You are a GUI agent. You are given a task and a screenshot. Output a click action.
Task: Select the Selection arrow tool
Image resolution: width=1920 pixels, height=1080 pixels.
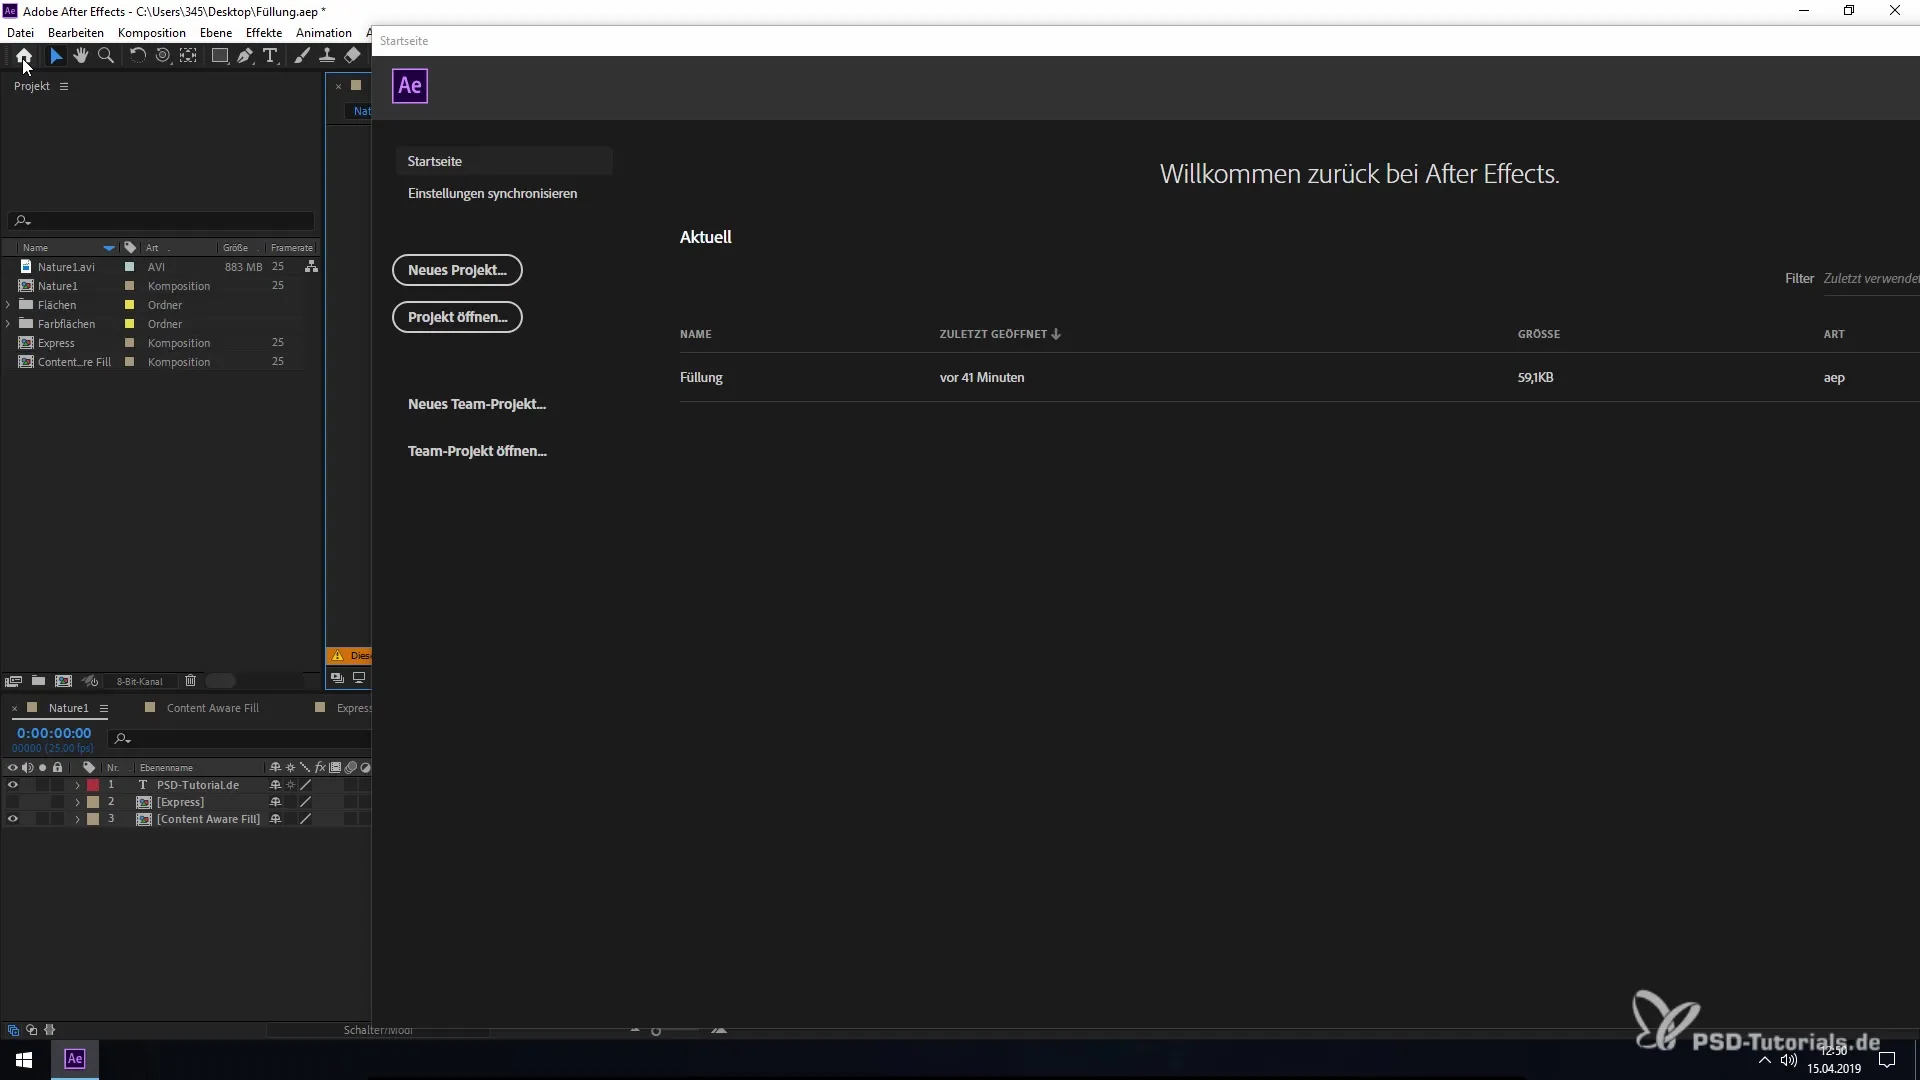coord(56,56)
